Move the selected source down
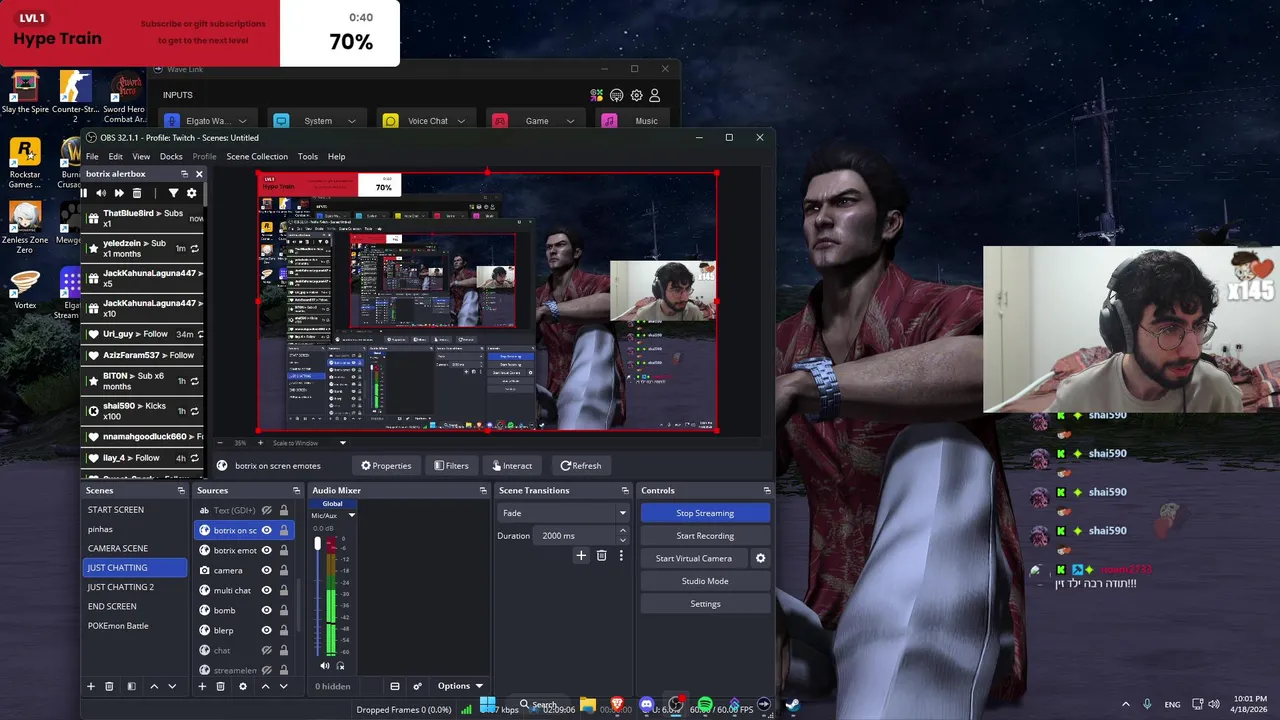 [x=283, y=686]
